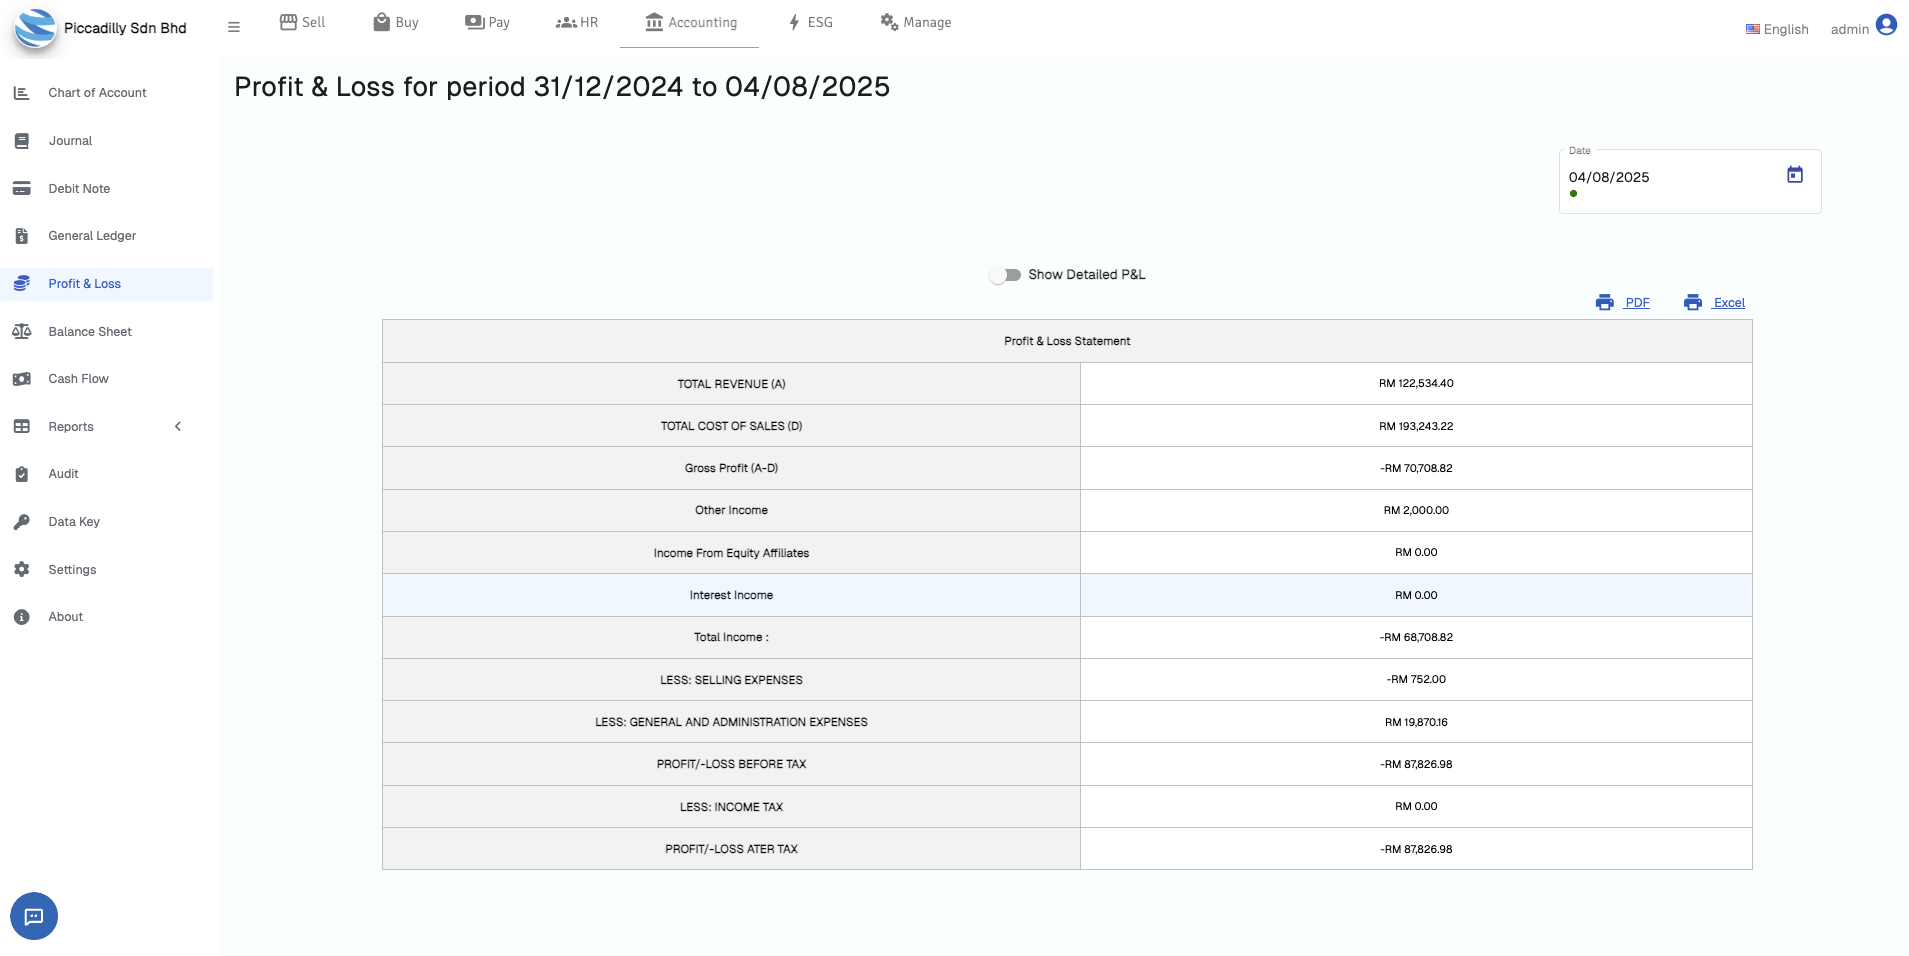Click the Reports table icon
The width and height of the screenshot is (1909, 956).
pyautogui.click(x=21, y=426)
